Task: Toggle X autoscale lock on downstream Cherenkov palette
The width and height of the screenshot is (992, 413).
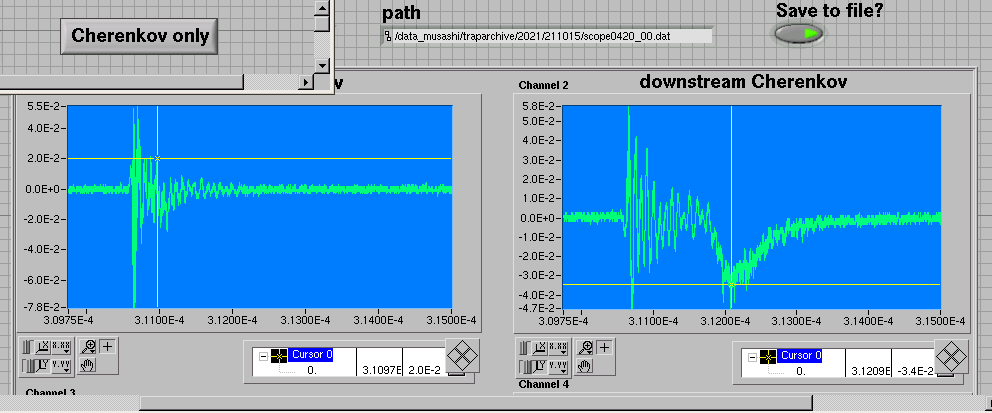Action: tap(524, 347)
